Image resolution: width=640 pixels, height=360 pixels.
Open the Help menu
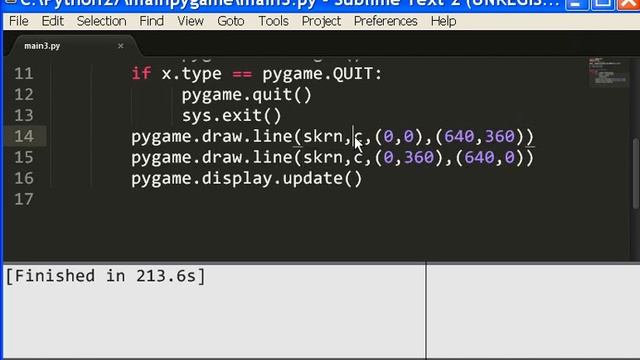point(443,21)
